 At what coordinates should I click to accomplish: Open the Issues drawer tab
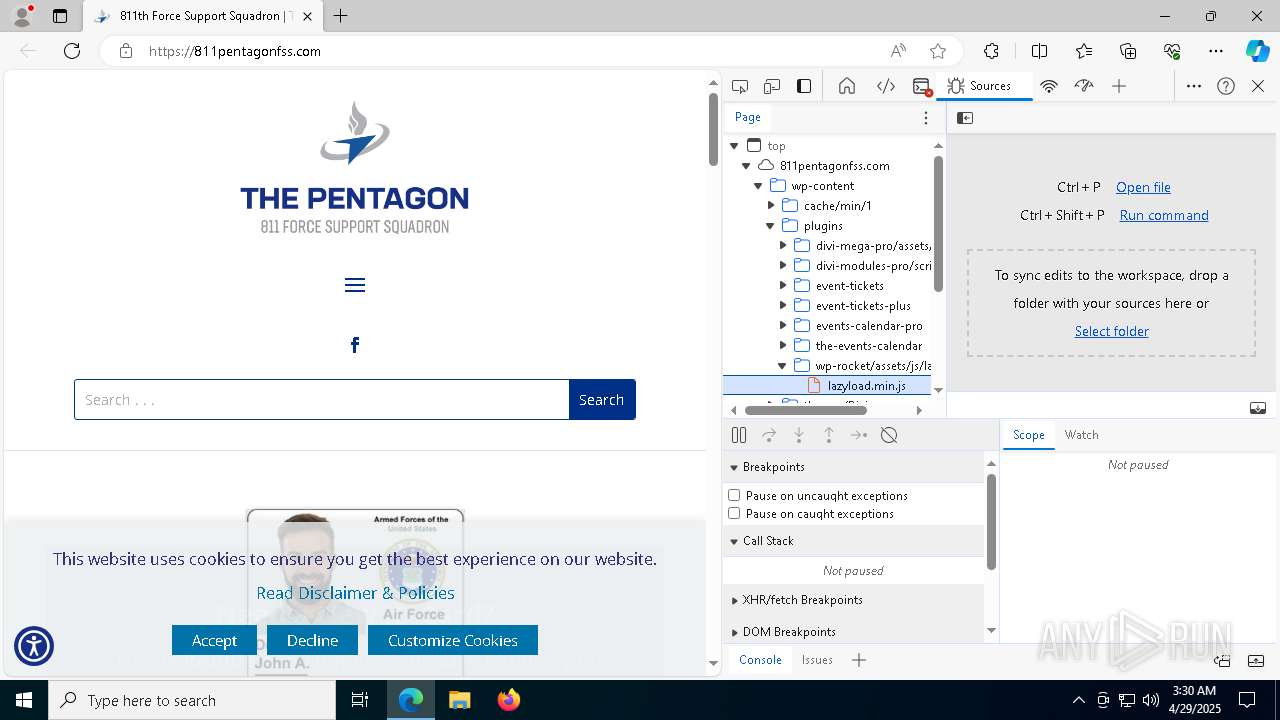coord(817,660)
